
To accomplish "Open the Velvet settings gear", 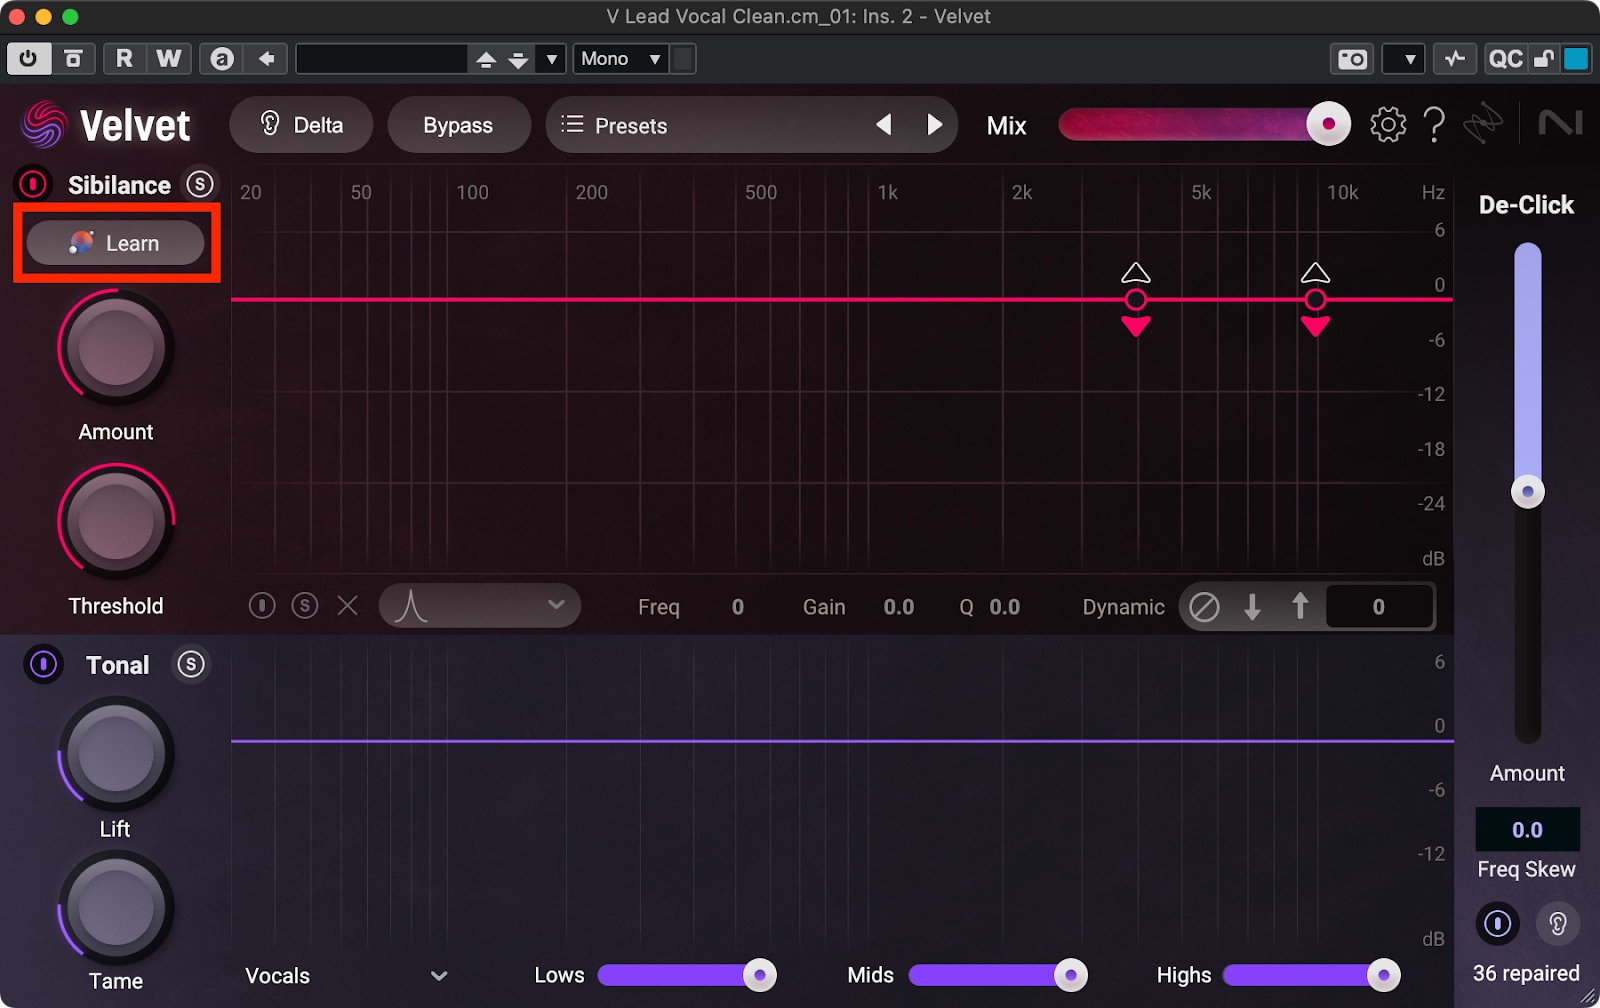I will [1387, 125].
